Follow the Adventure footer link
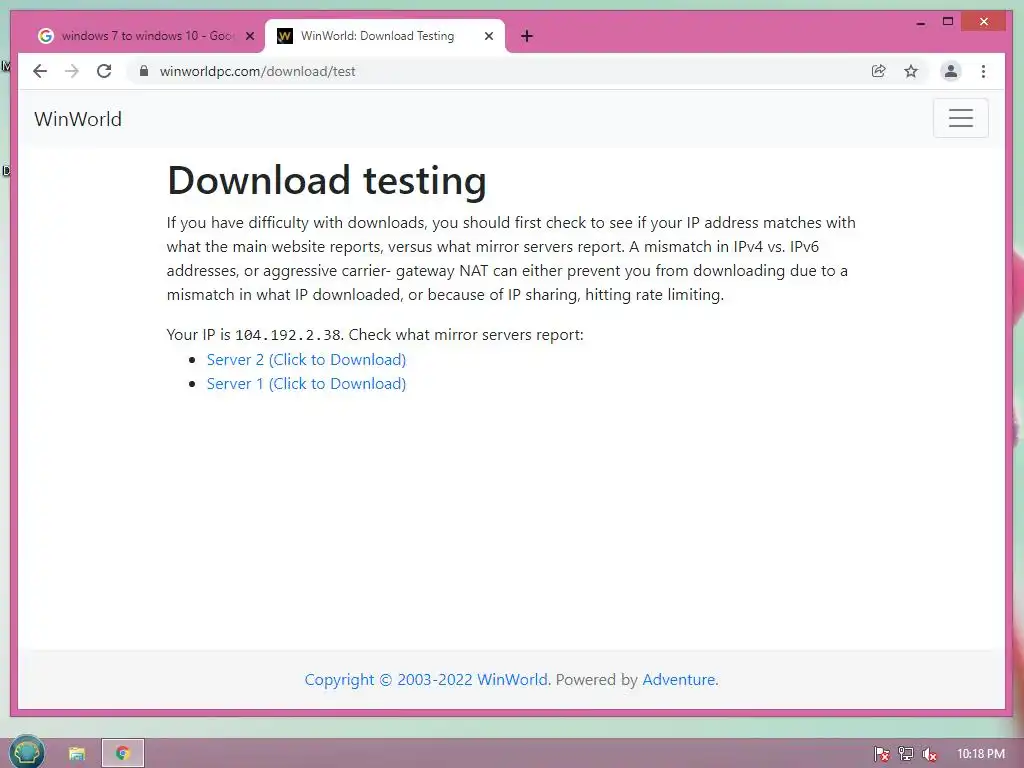 [680, 680]
